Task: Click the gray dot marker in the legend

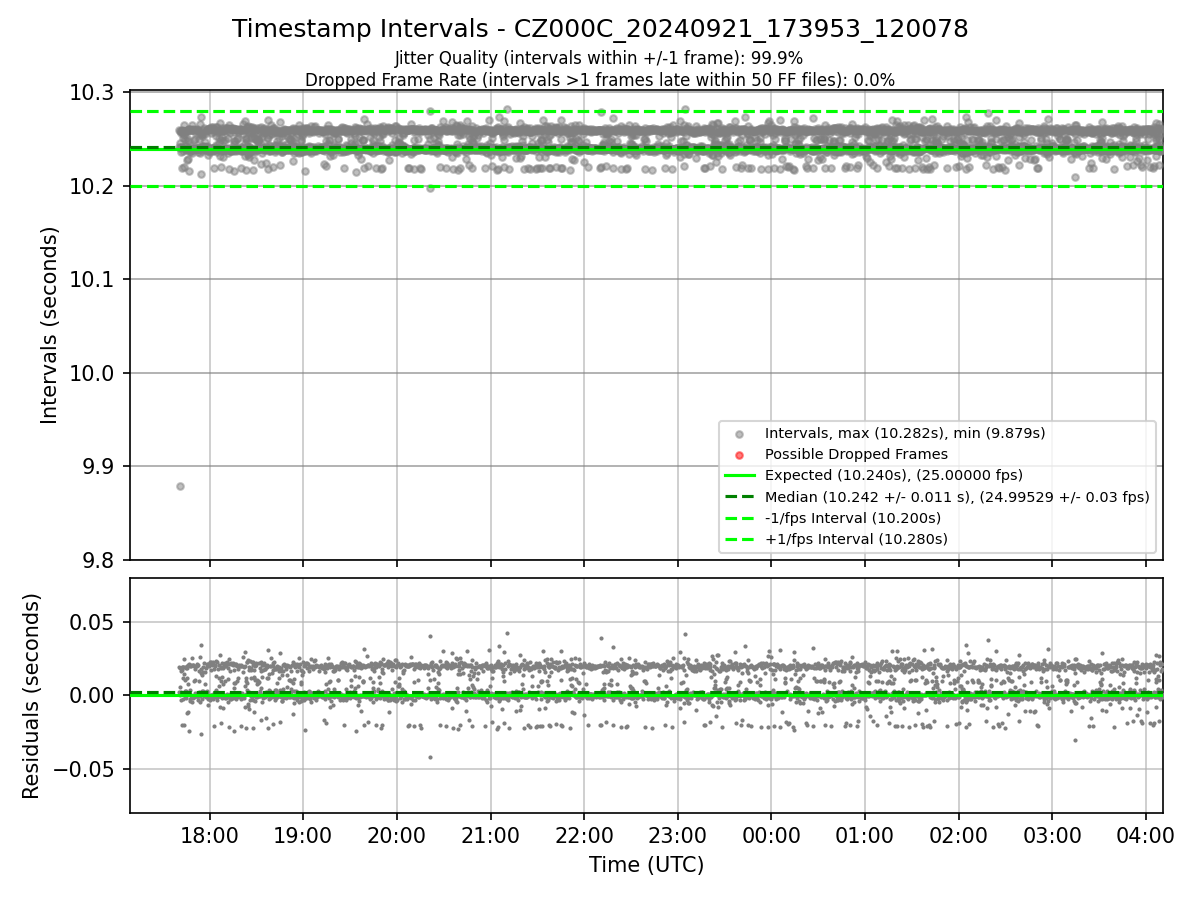Action: (x=739, y=434)
